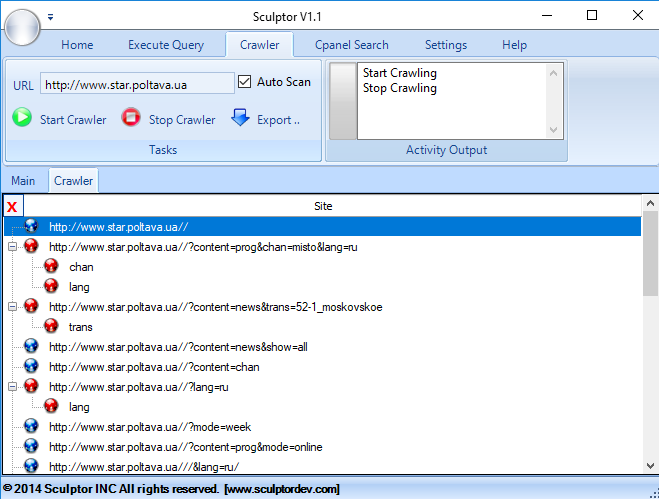659x499 pixels.
Task: Click the blue globe icon for ?mode=week URL
Action: [31, 427]
